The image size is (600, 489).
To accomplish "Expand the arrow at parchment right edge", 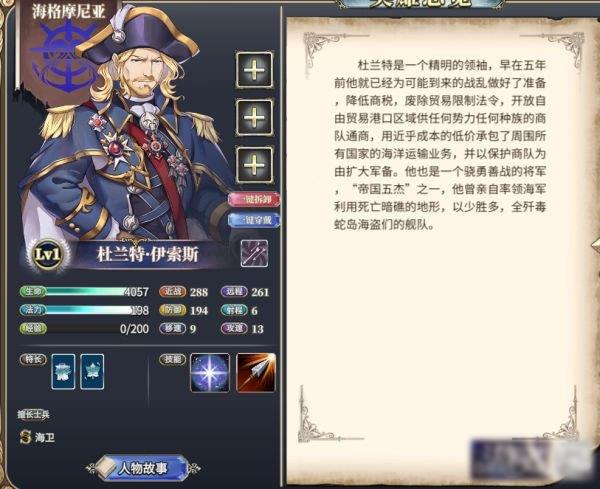I will [595, 245].
